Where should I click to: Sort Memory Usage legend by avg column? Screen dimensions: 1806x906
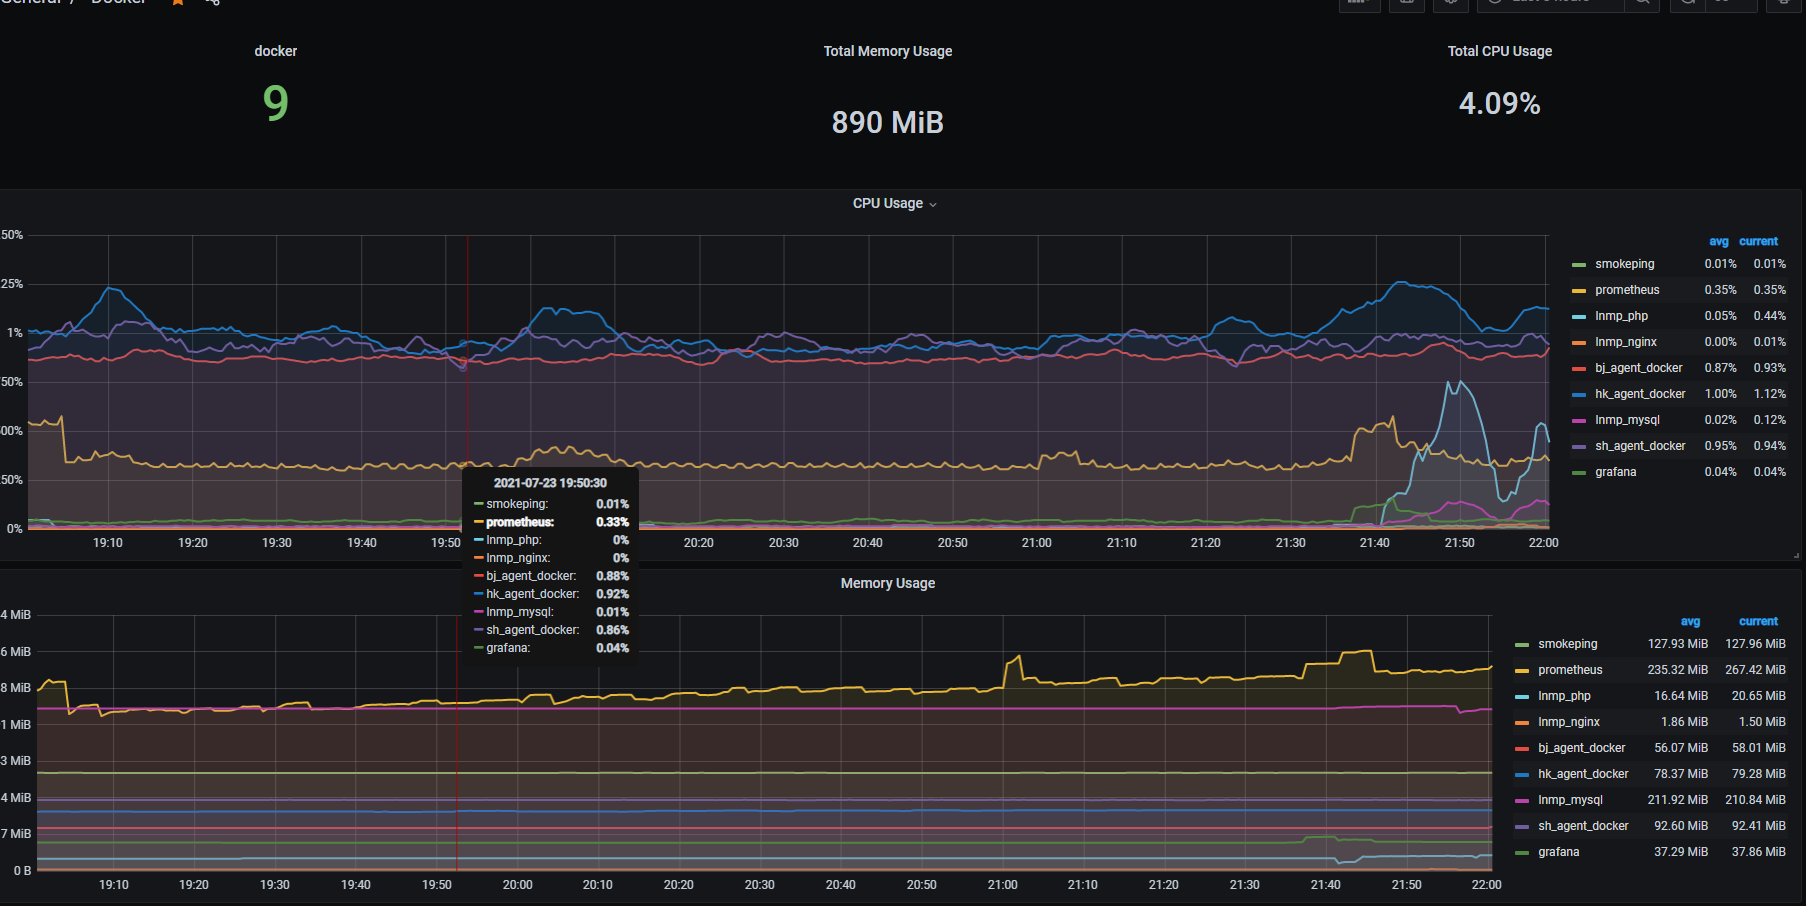[1690, 621]
